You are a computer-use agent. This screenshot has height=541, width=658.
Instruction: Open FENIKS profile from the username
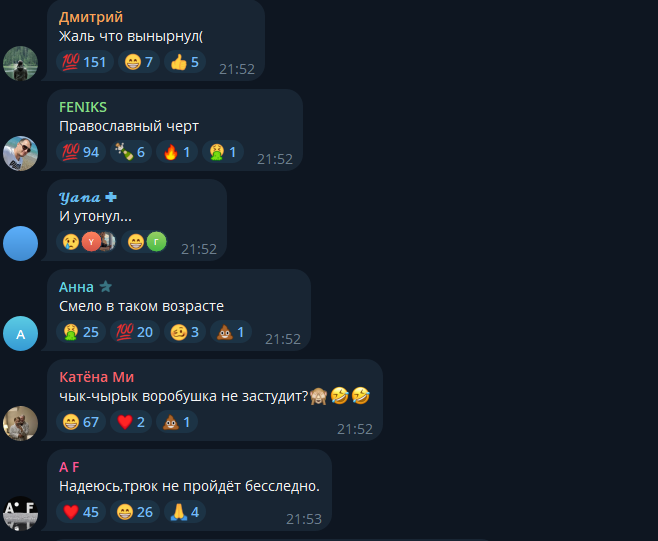[x=83, y=107]
